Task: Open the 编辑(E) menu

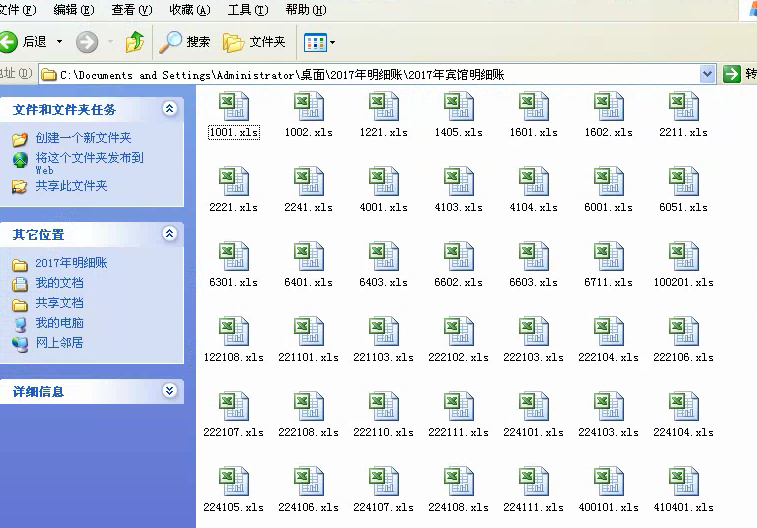Action: (74, 10)
